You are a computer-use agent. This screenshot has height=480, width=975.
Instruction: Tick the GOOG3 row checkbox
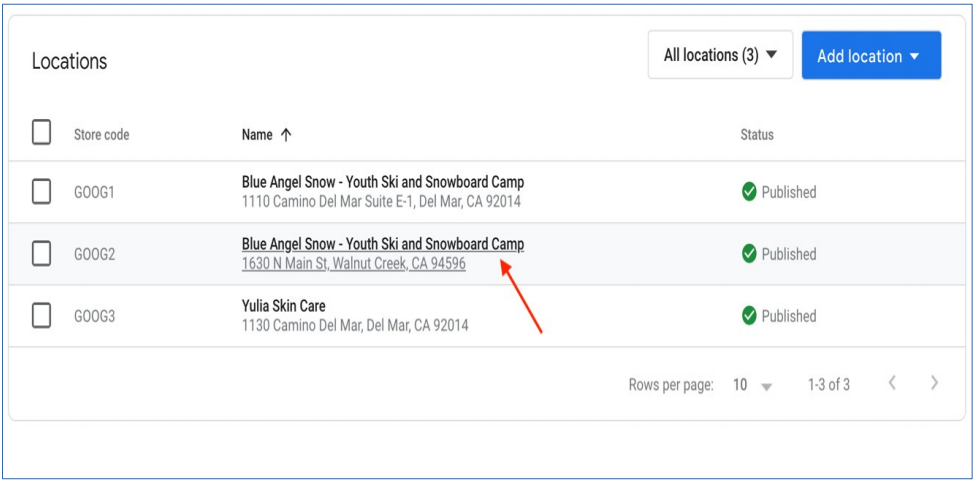tap(41, 316)
